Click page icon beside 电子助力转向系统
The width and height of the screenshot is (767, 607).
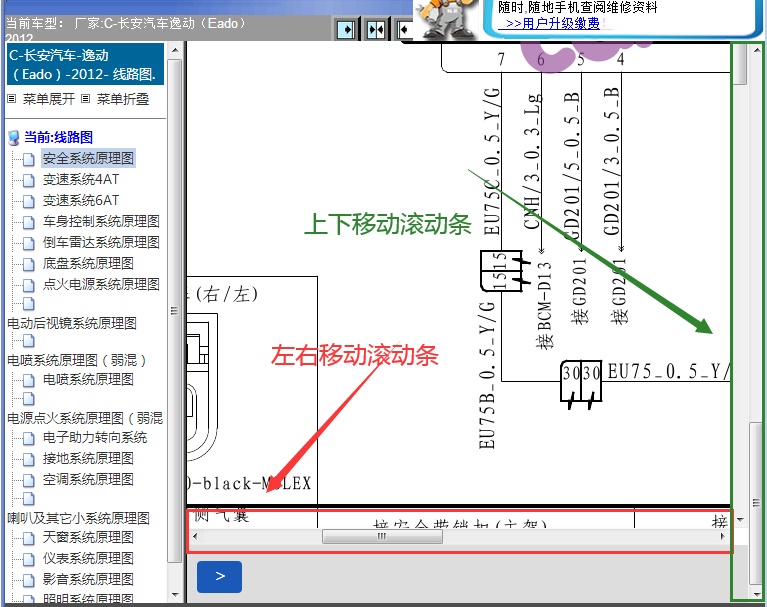(x=29, y=438)
